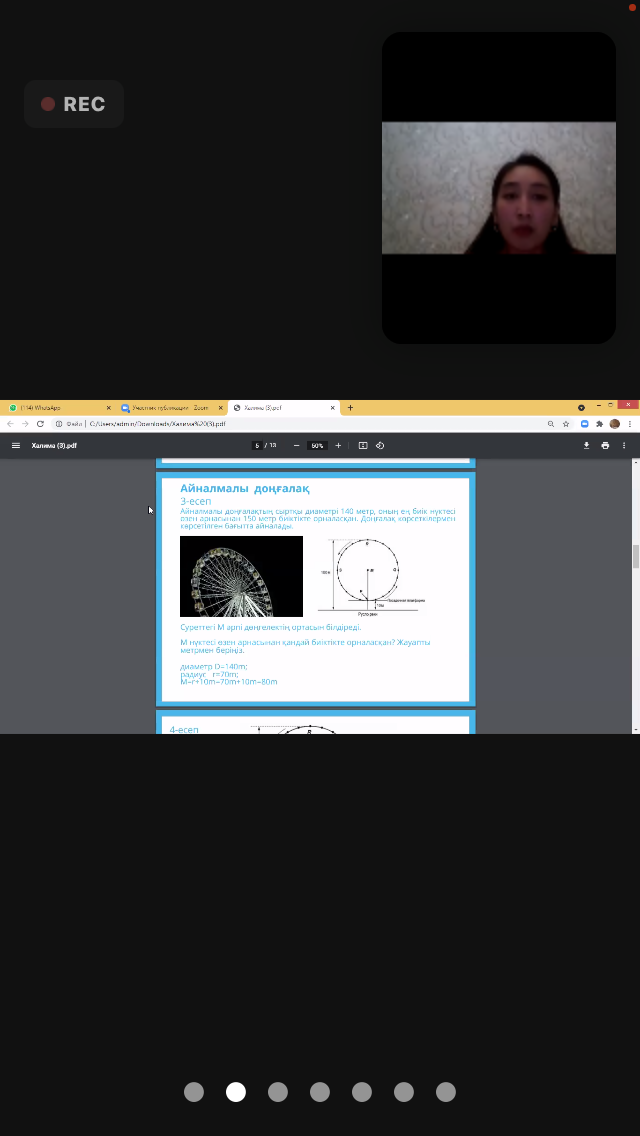
Task: Click the fit to page icon
Action: coord(363,446)
